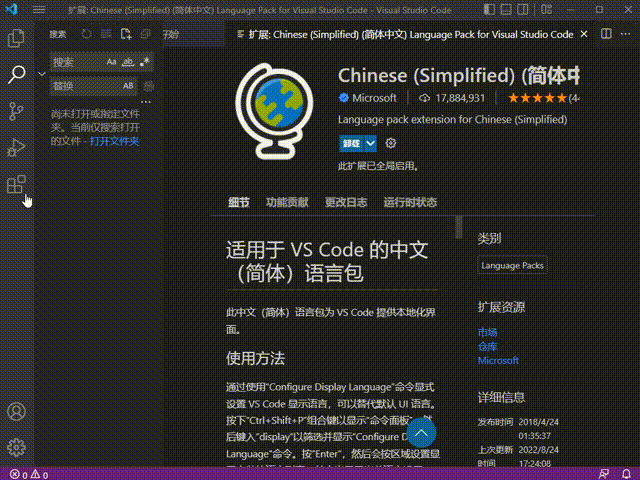Screen dimensions: 640x480
Task: Open Customize Layout icon
Action: tap(547, 9)
